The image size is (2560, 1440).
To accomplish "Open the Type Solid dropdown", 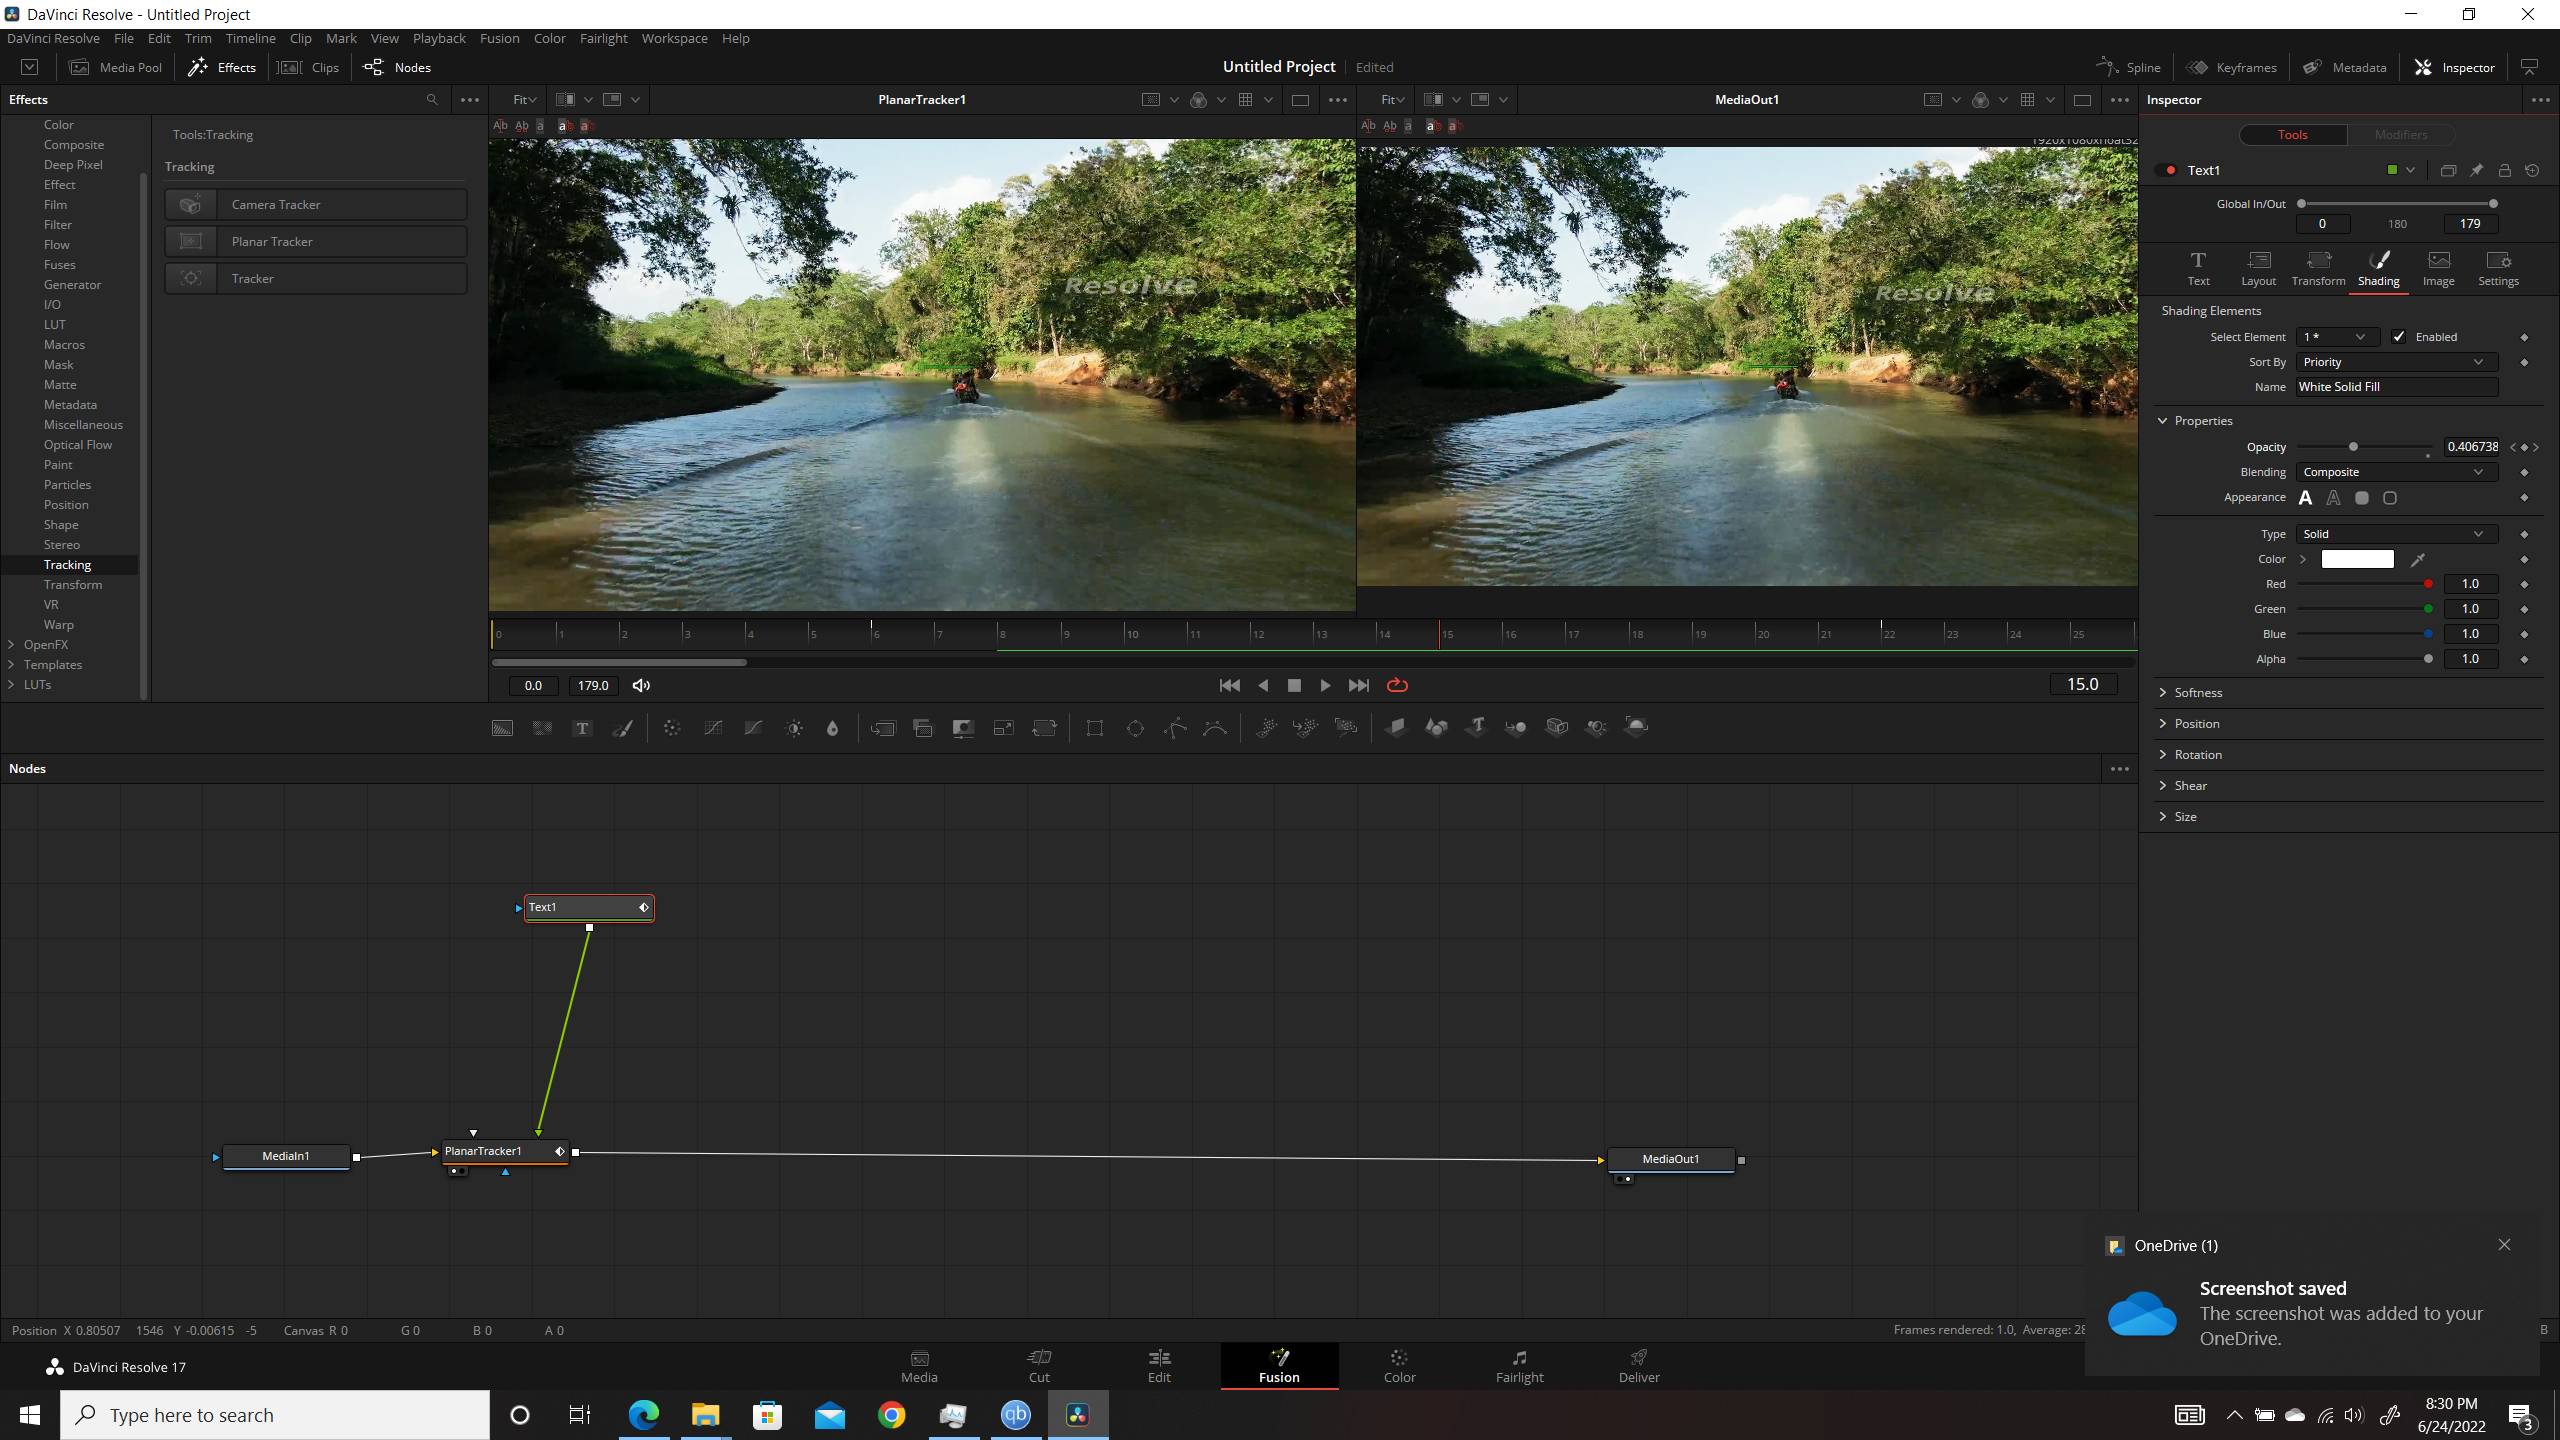I will pos(2396,534).
